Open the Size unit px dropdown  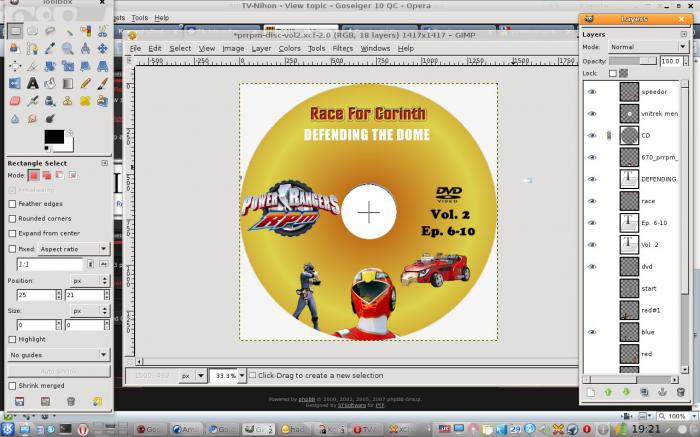pos(90,311)
